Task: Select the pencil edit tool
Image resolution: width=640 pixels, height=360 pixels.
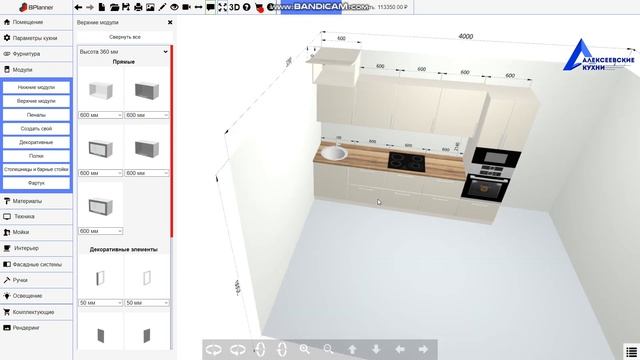Action: point(162,7)
